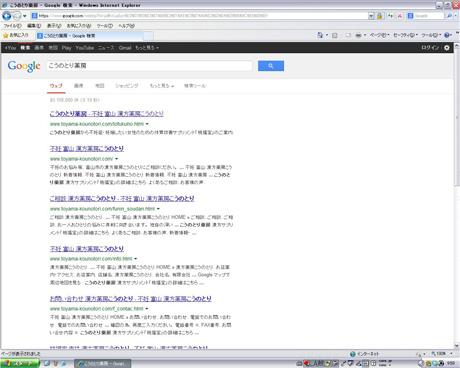Open the セーフティ command bar dropdown
Image resolution: width=460 pixels, height=368 pixels.
[x=405, y=35]
